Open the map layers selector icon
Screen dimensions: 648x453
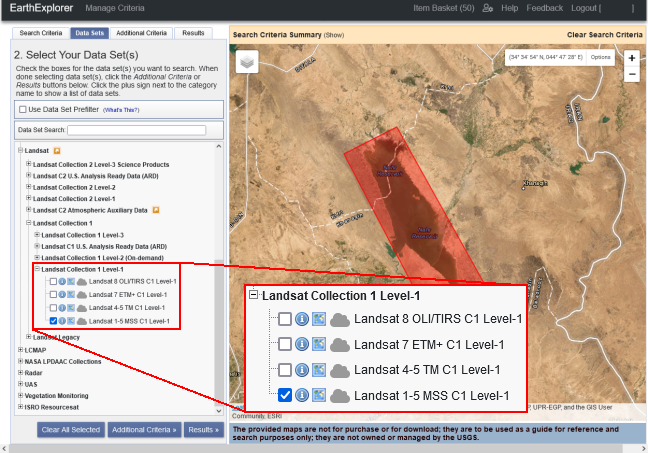point(247,60)
